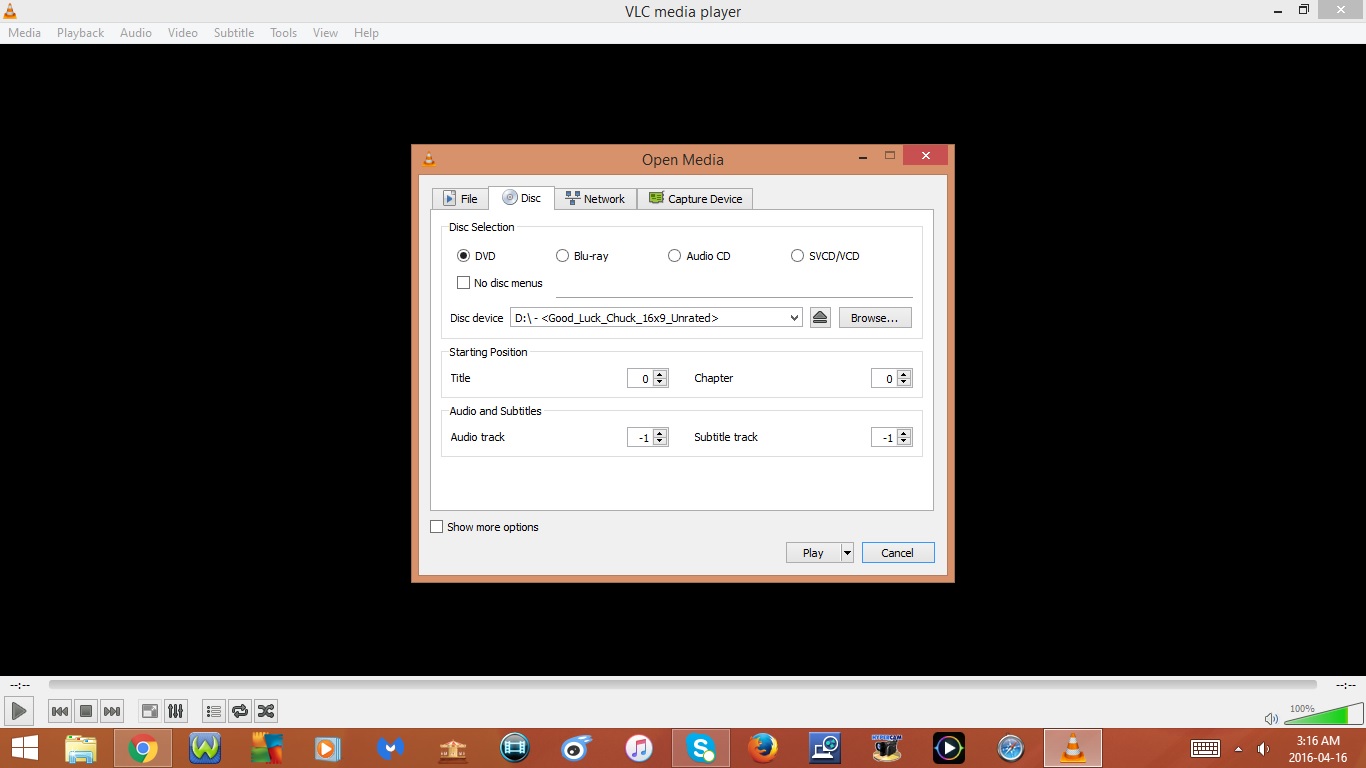1366x768 pixels.
Task: Open the Tools menu
Action: pos(284,33)
